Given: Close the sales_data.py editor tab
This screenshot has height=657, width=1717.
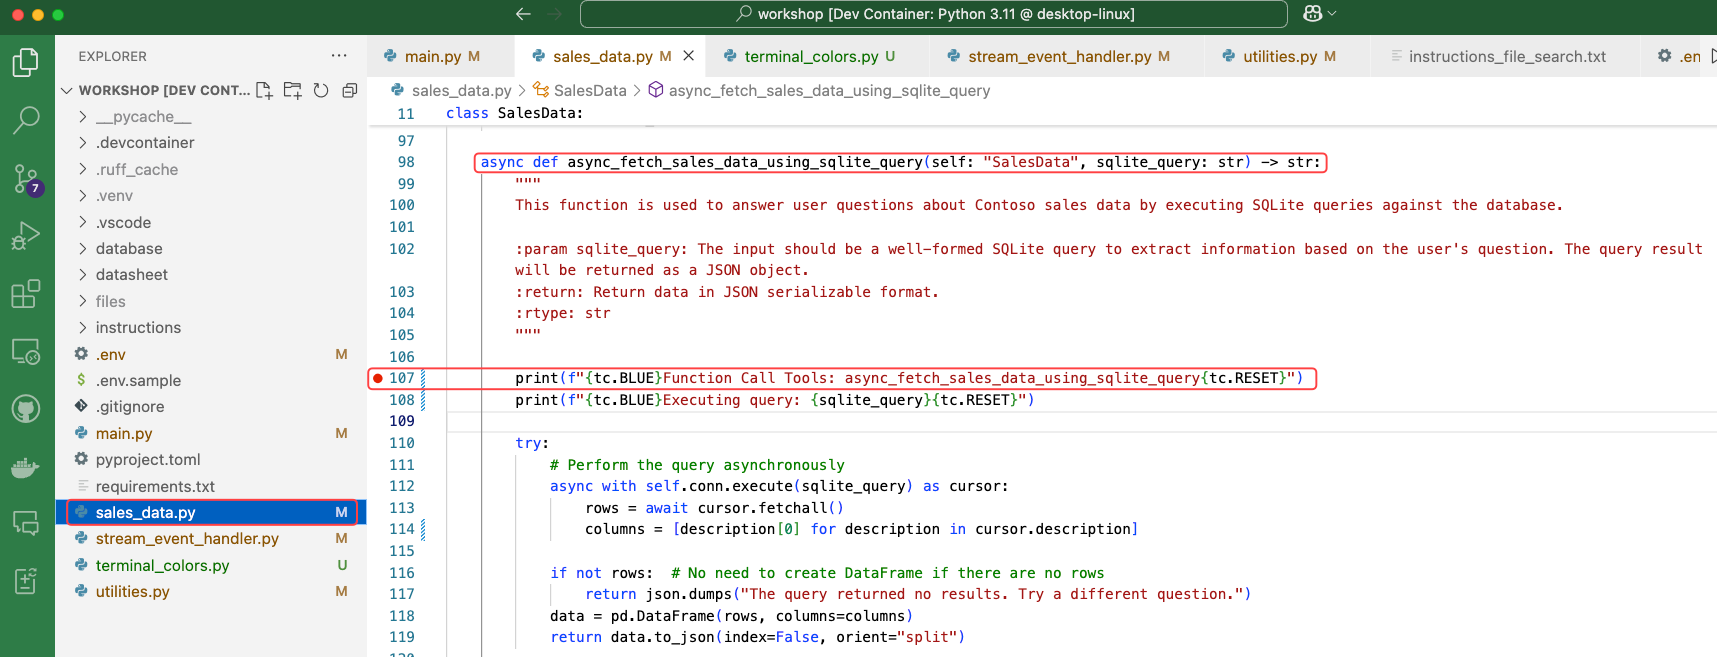Looking at the screenshot, I should [x=688, y=56].
